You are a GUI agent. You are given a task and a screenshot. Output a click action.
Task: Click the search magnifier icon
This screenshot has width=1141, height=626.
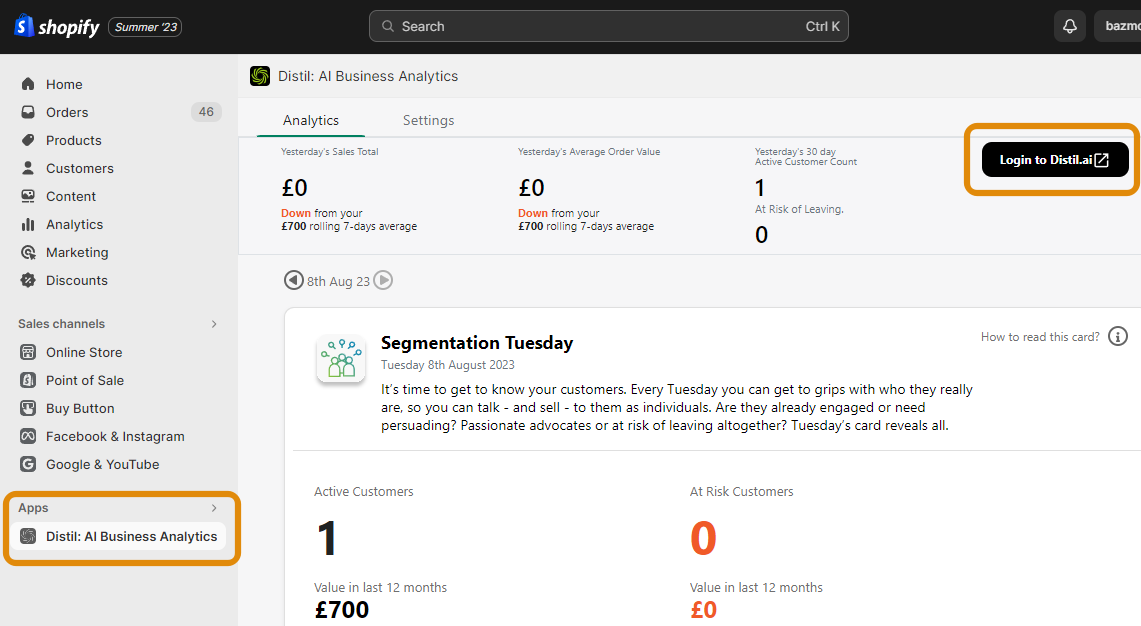[x=388, y=26]
